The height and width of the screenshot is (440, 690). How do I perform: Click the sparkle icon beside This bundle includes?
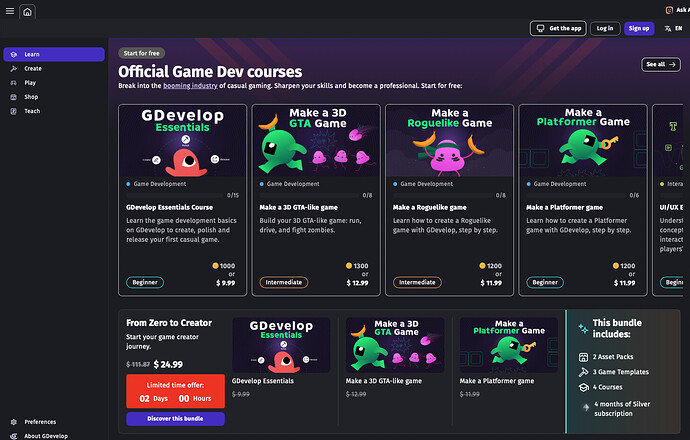583,328
